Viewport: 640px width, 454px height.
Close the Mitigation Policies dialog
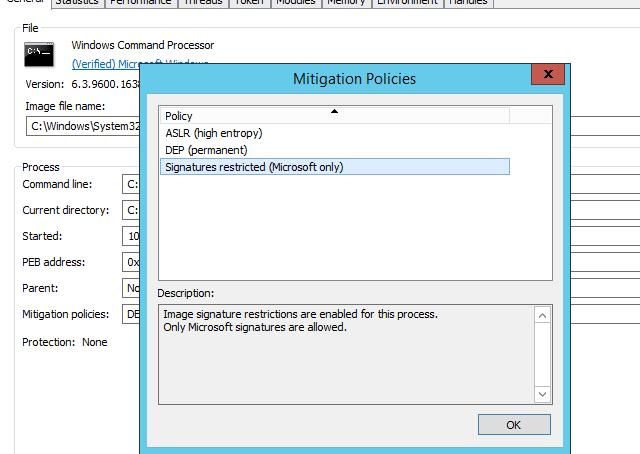[548, 74]
